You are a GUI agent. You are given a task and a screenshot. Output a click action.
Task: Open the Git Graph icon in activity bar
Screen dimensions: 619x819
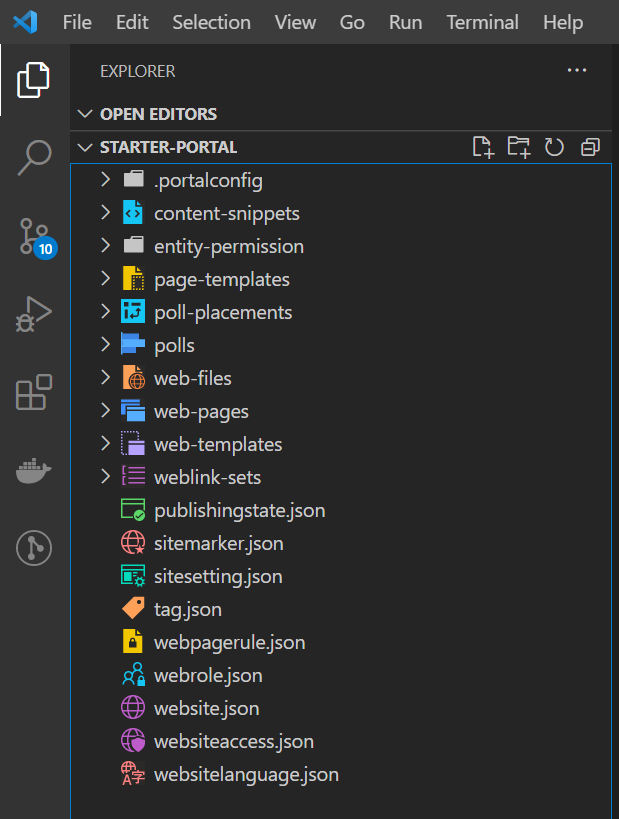34,548
